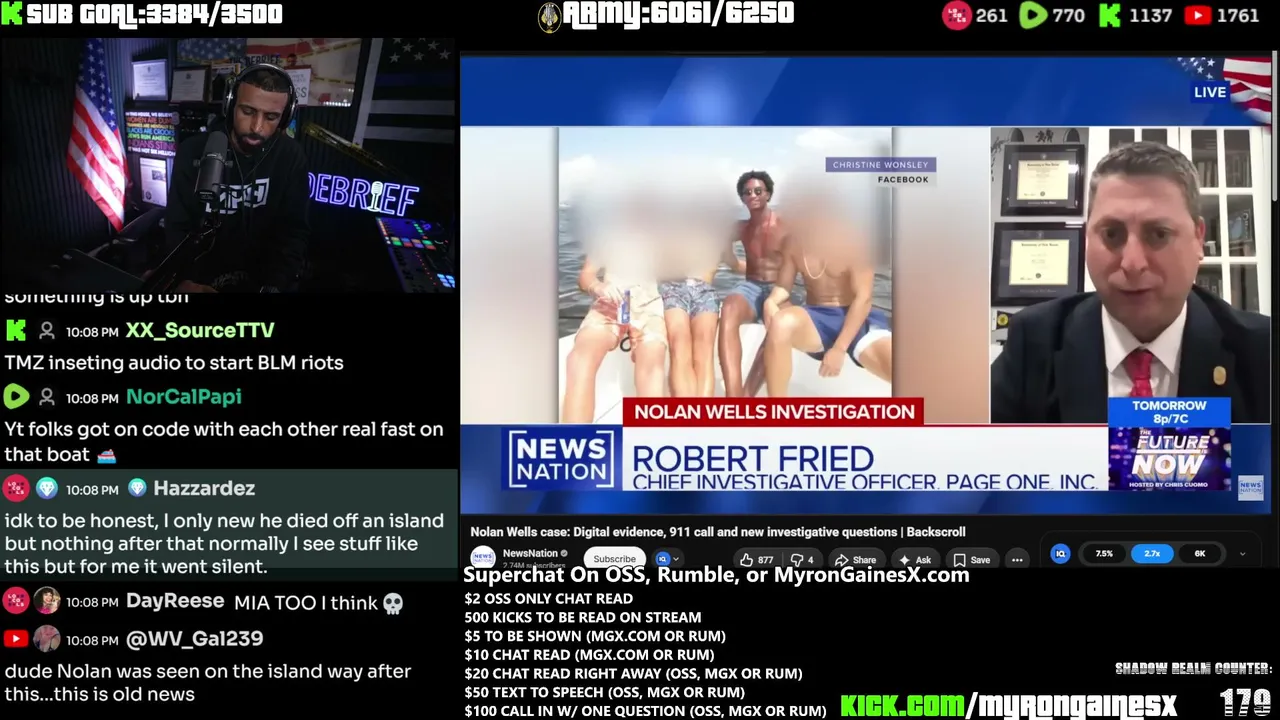This screenshot has width=1280, height=720.
Task: Click the Rumble icon showing 770 viewers
Action: (1032, 15)
